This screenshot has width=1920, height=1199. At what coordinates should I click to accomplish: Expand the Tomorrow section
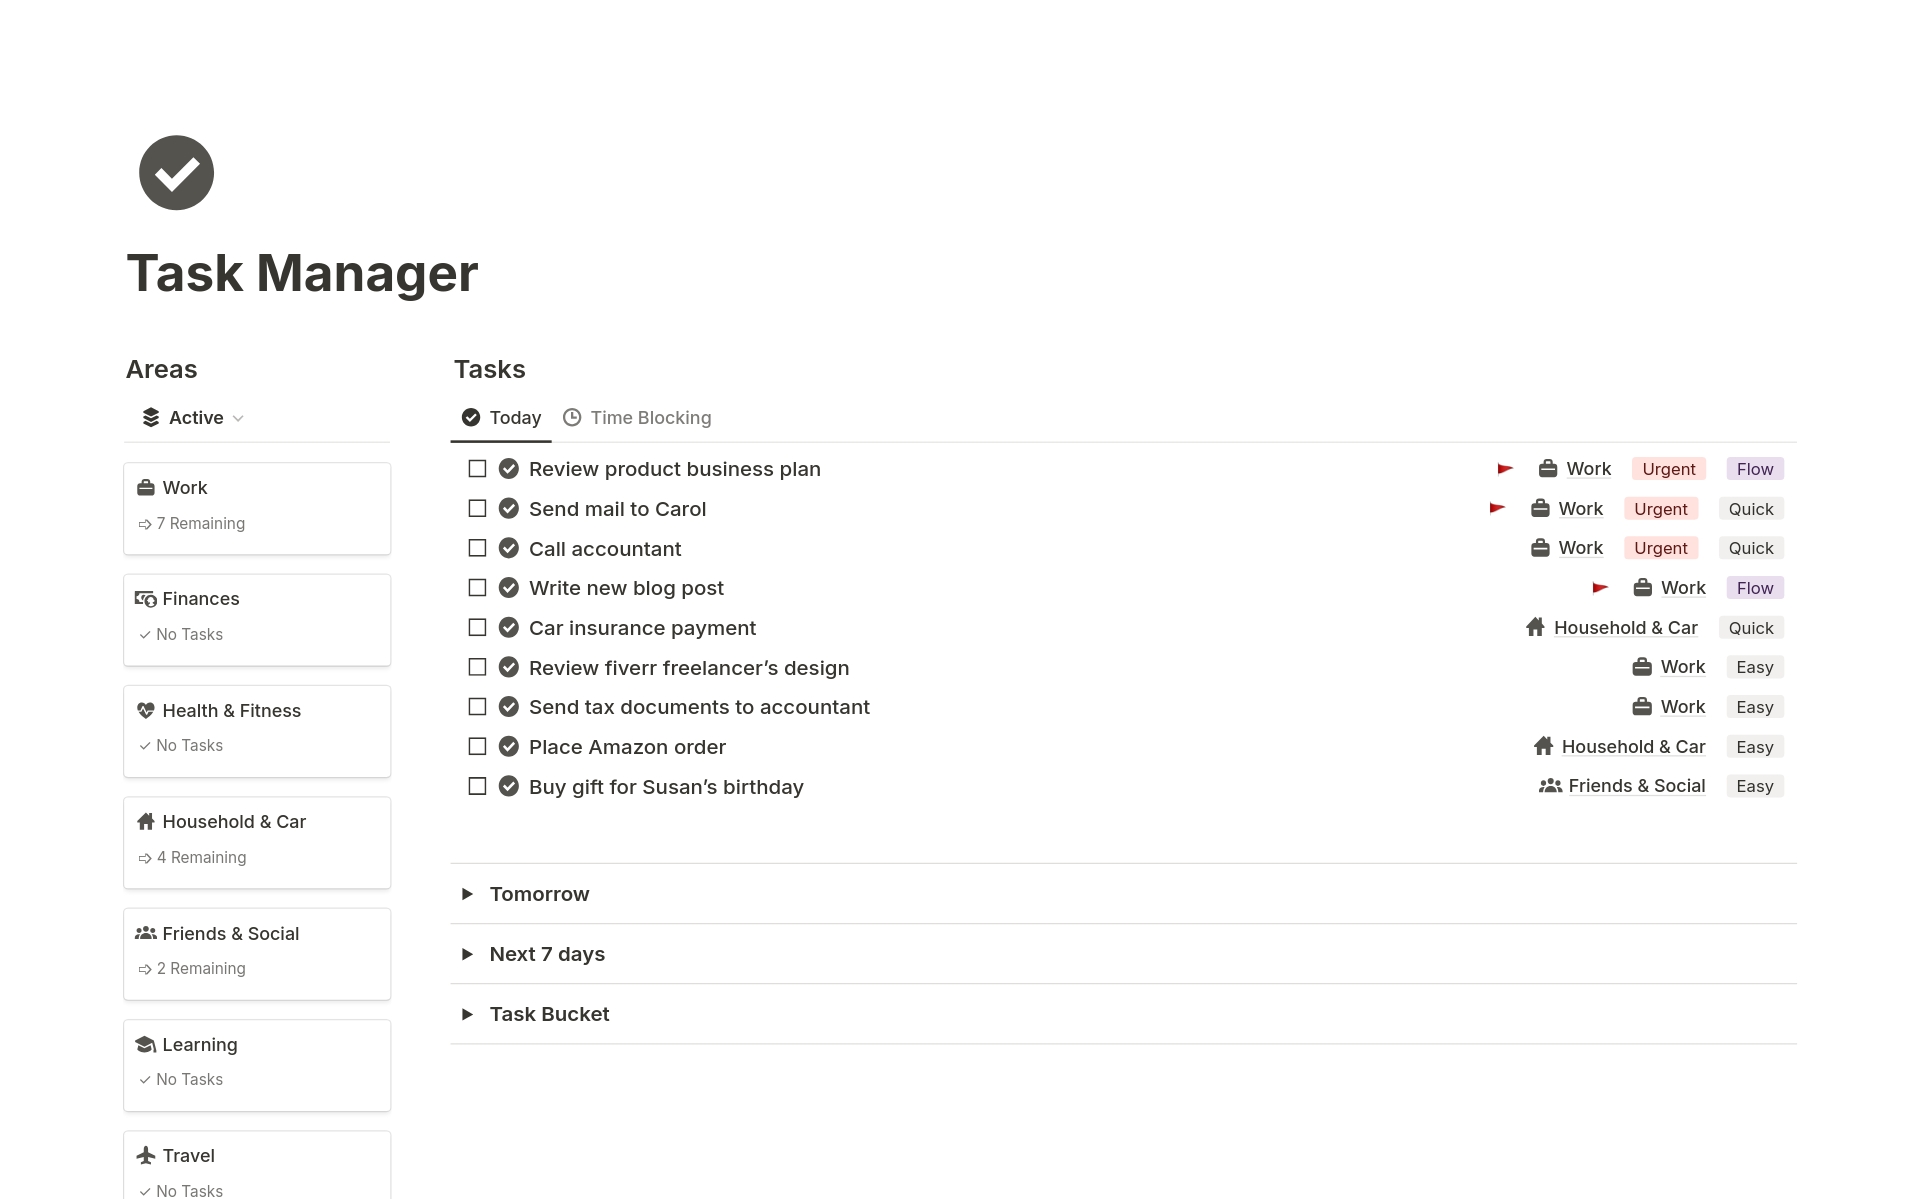point(468,894)
